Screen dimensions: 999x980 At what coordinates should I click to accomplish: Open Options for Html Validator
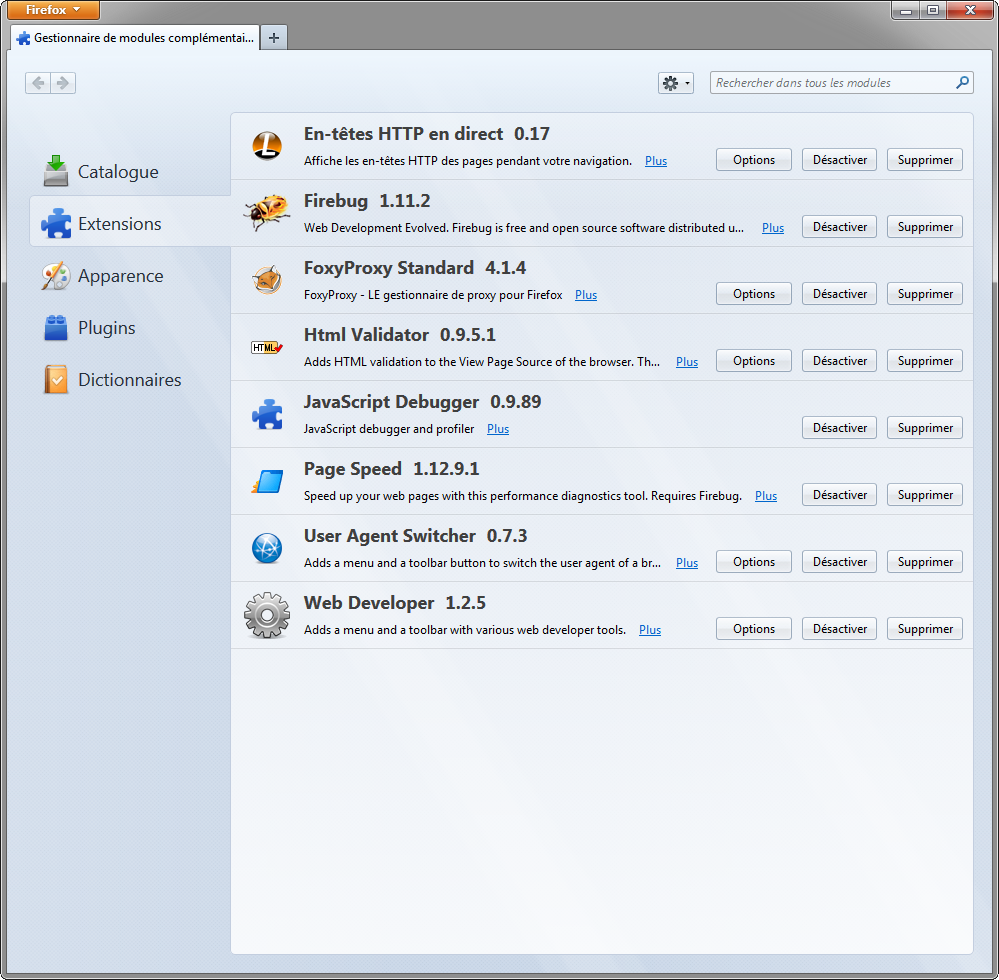pyautogui.click(x=754, y=361)
